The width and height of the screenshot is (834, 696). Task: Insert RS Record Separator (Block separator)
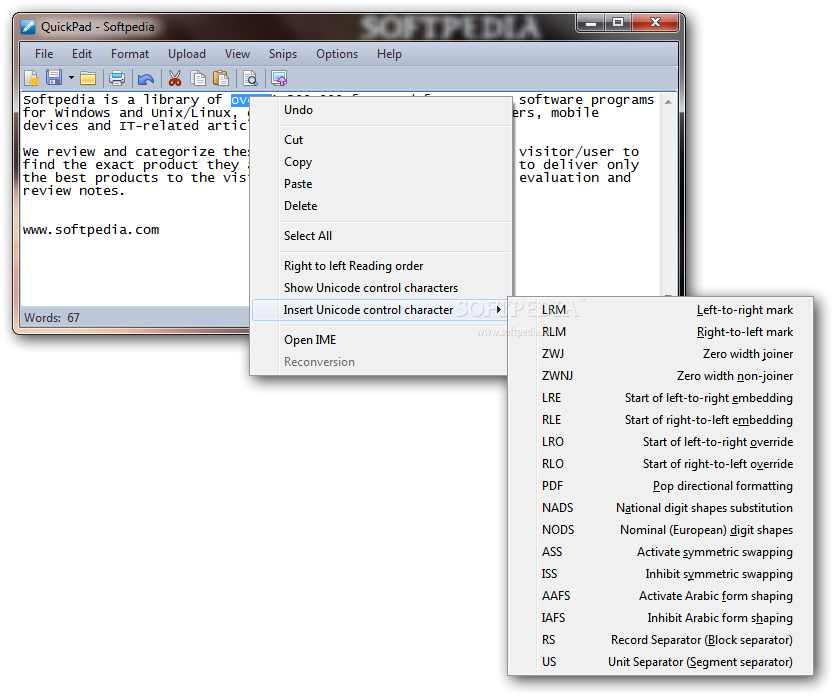click(x=660, y=640)
